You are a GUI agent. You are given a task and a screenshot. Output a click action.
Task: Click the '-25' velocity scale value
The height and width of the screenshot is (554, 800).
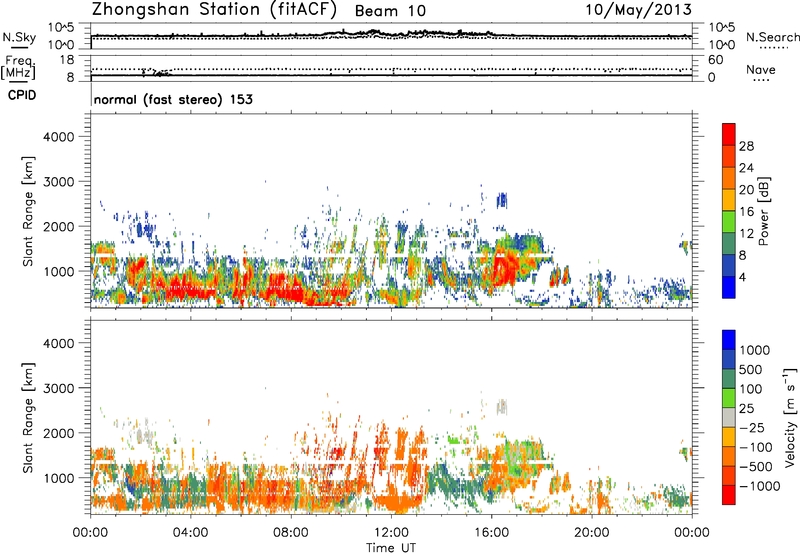(752, 428)
